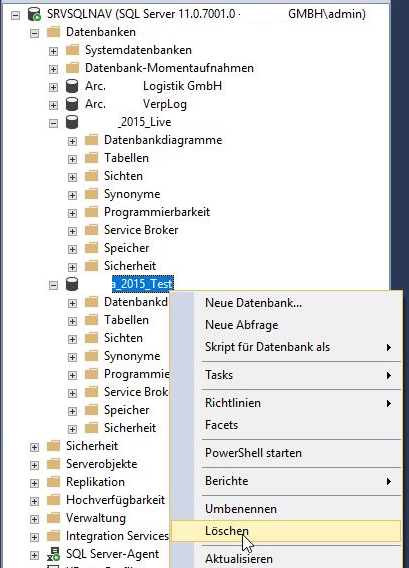
Task: Click the _2015_Live database cylinder icon
Action: (x=72, y=122)
